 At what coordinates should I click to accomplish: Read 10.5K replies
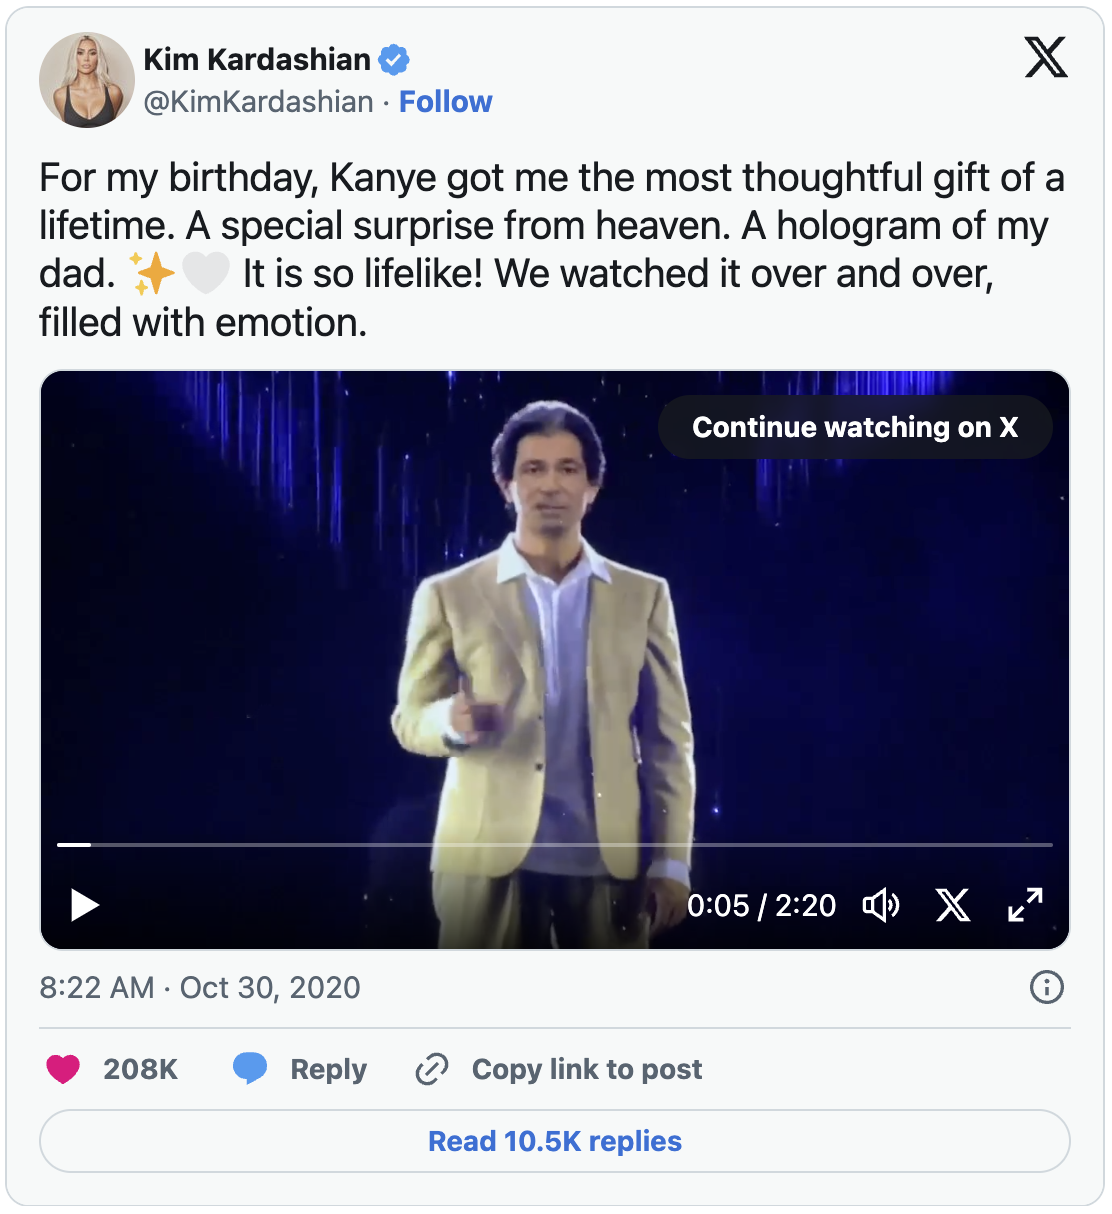click(555, 1141)
